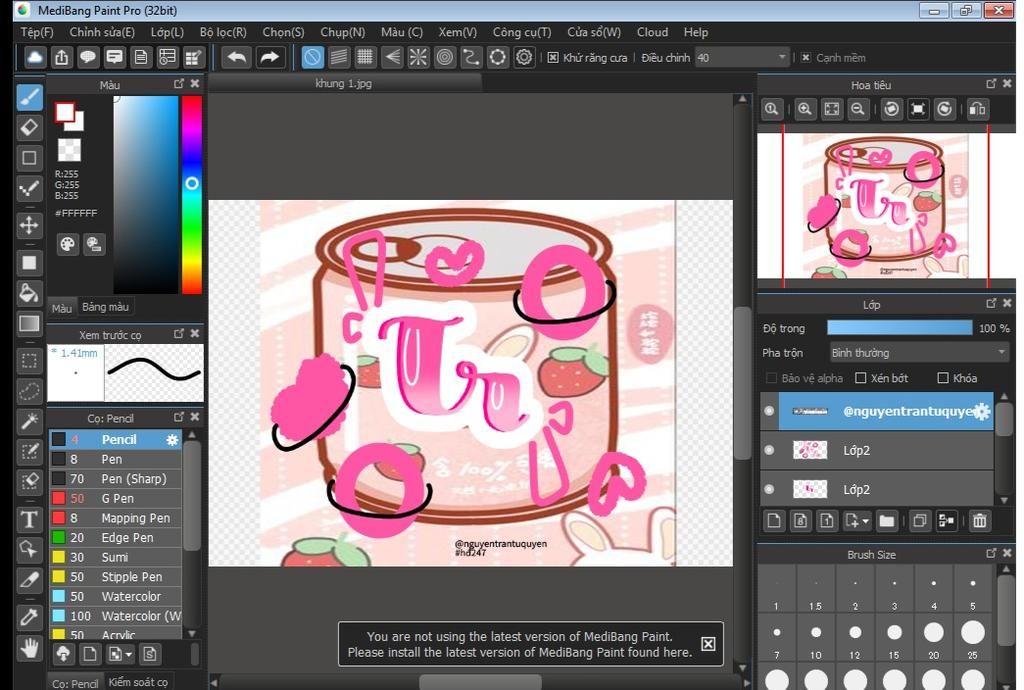This screenshot has width=1024, height=690.
Task: Select the Eyedropper tool
Action: coord(29,617)
